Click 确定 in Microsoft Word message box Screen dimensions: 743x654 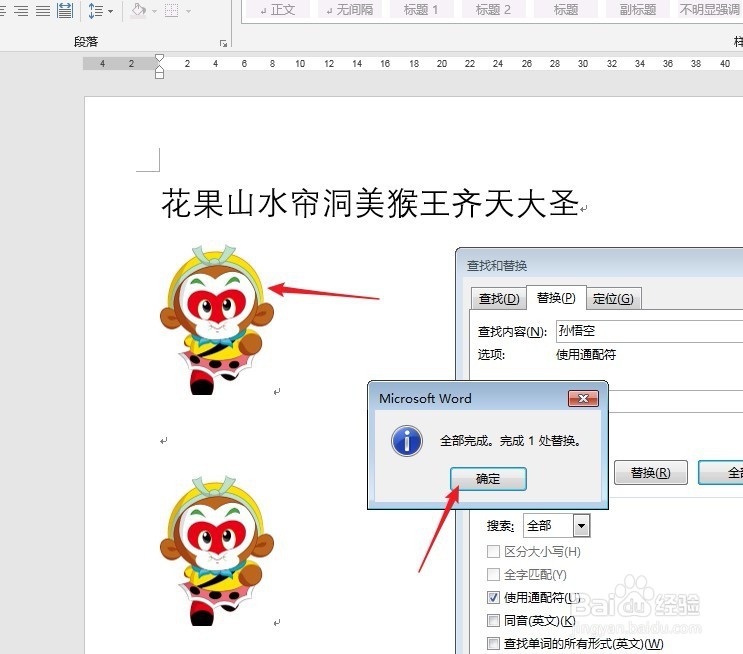point(488,479)
